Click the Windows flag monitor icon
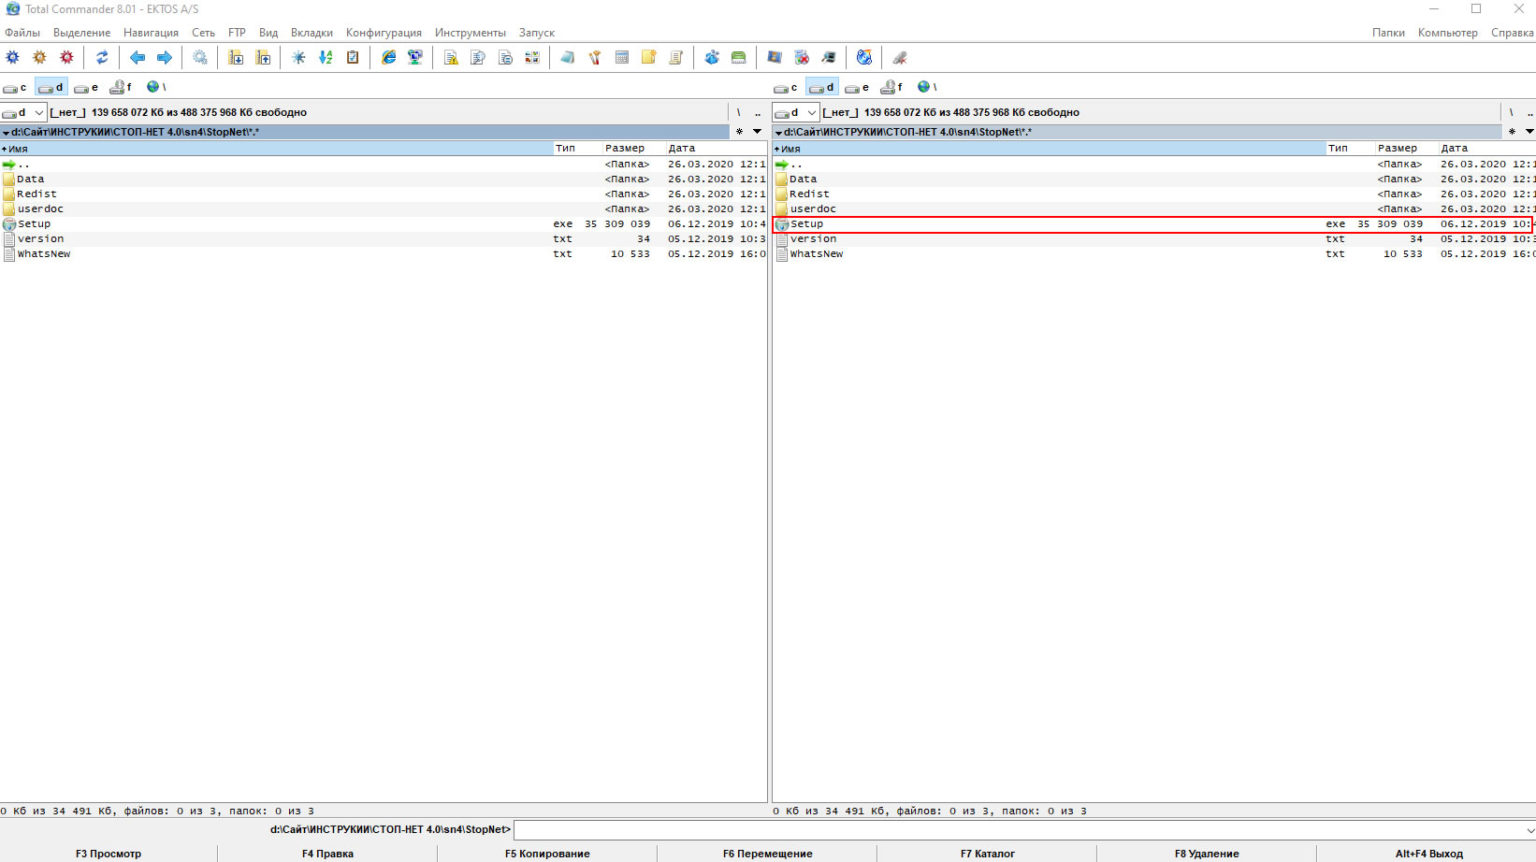Screen dimensions: 1536x862 click(x=774, y=58)
